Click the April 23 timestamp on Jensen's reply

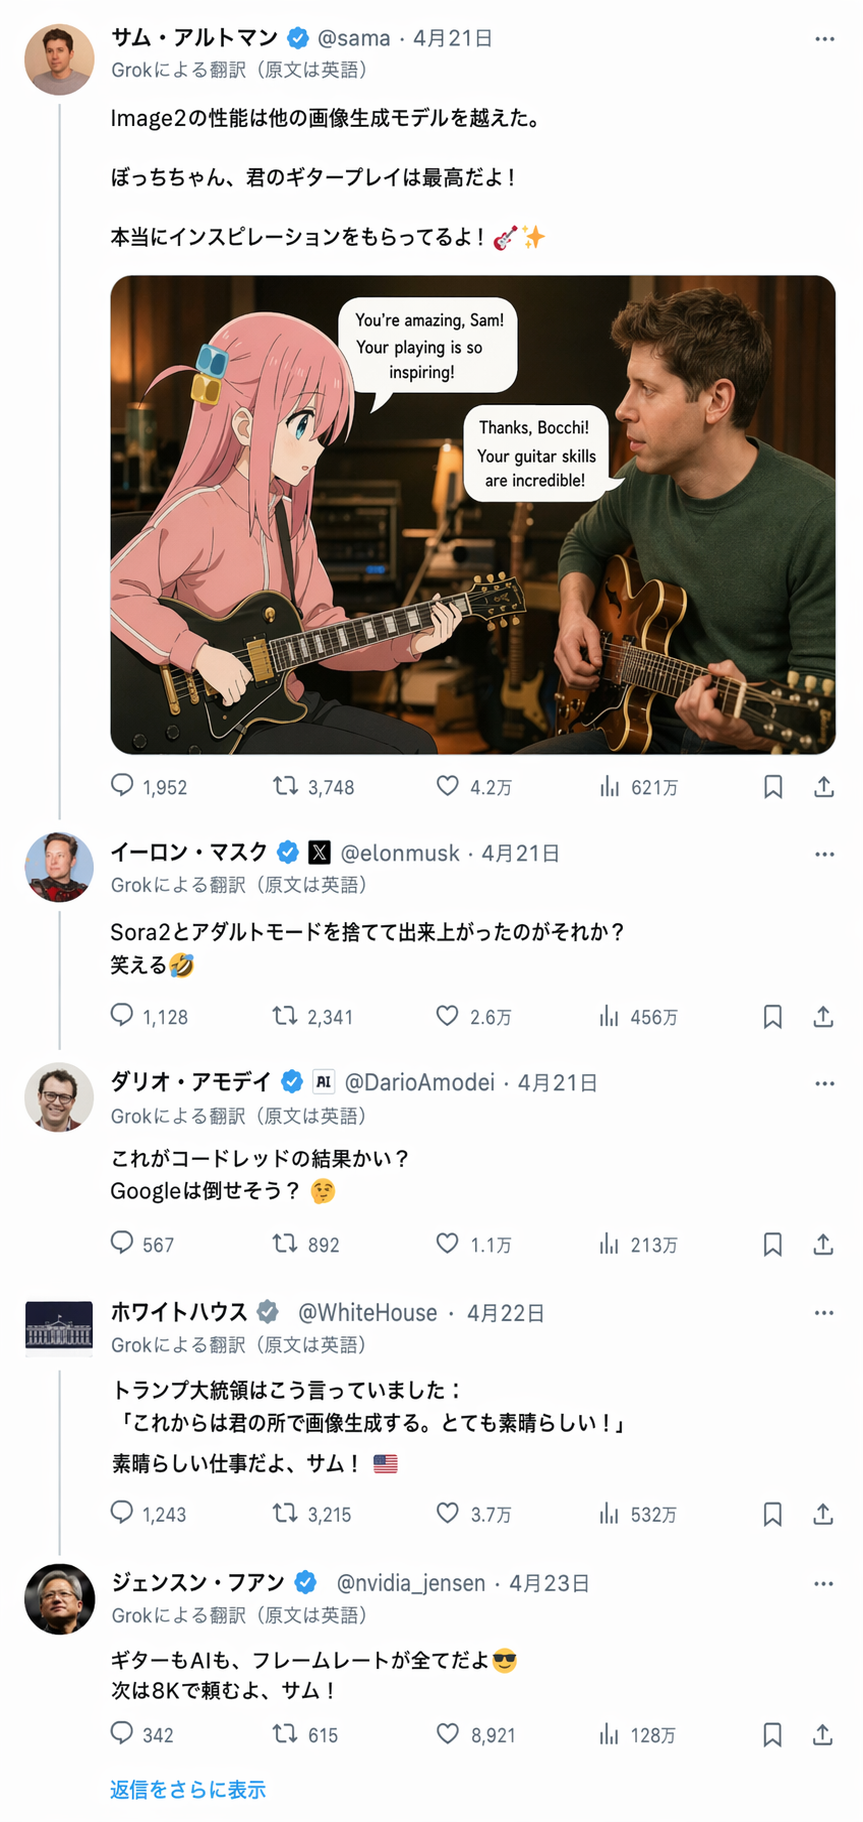[x=549, y=1583]
